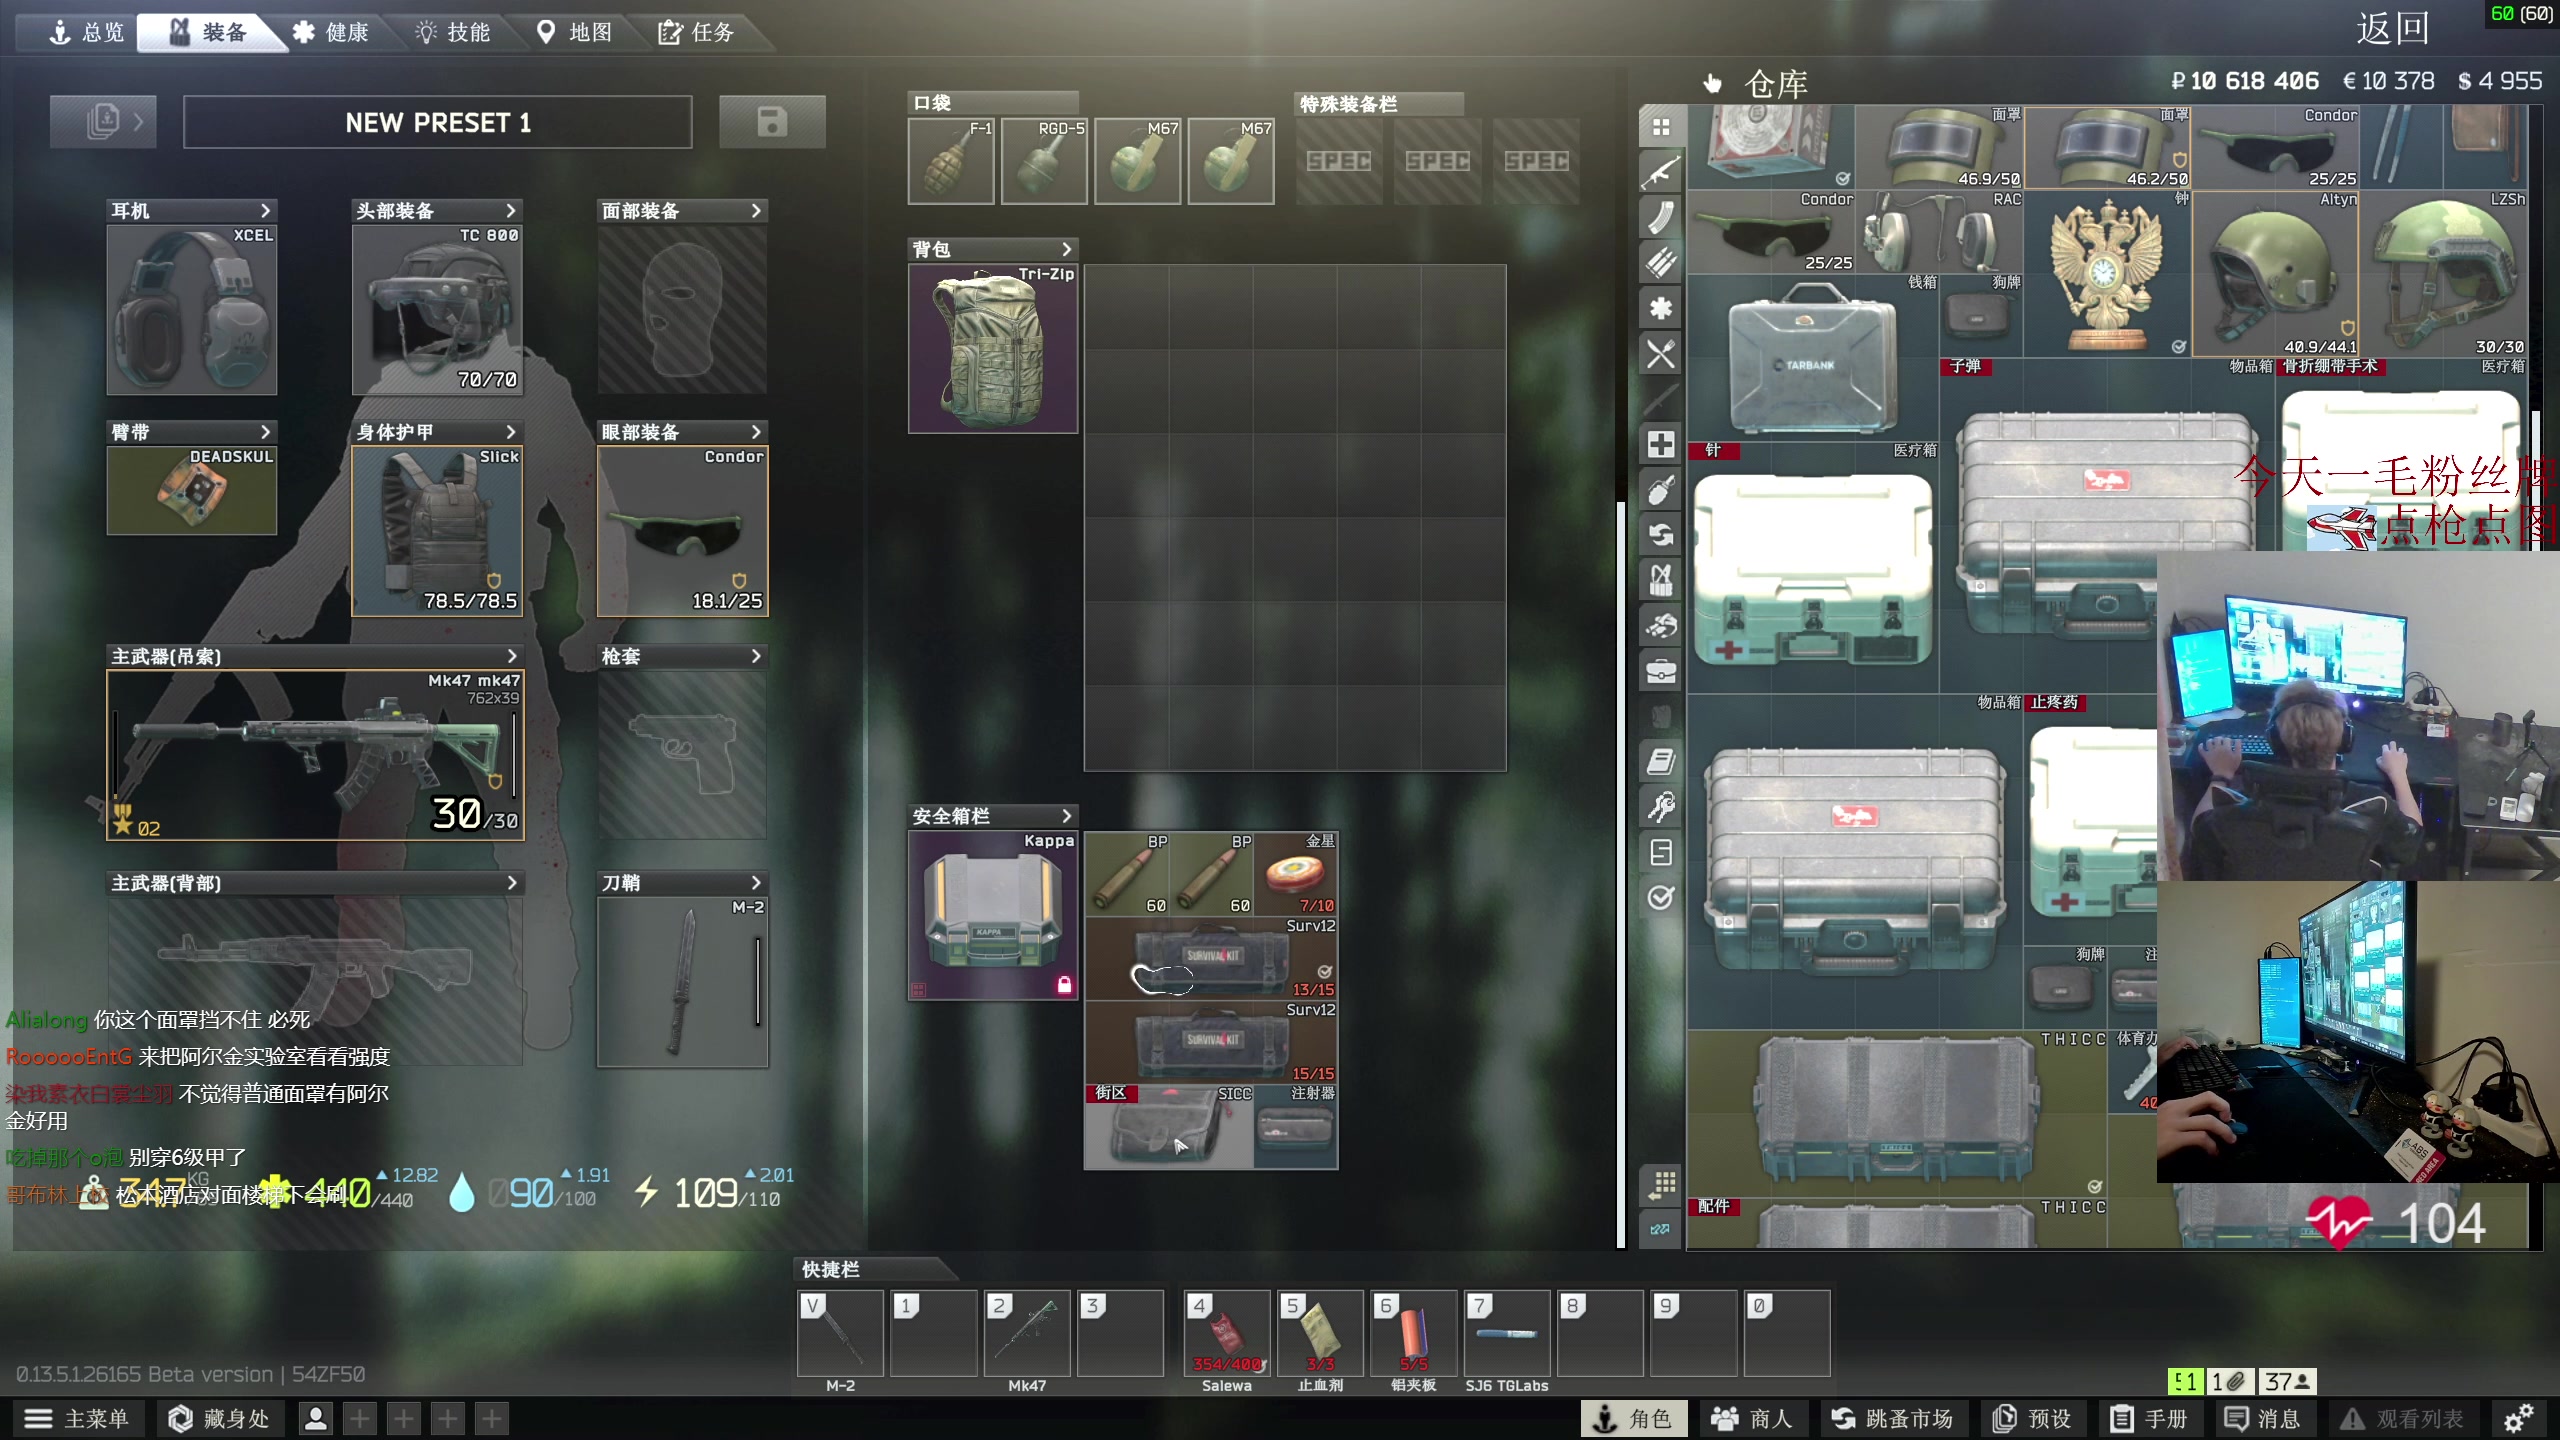This screenshot has height=1440, width=2560.
Task: Click the Mk47 weapon condition bar
Action: click(x=514, y=756)
